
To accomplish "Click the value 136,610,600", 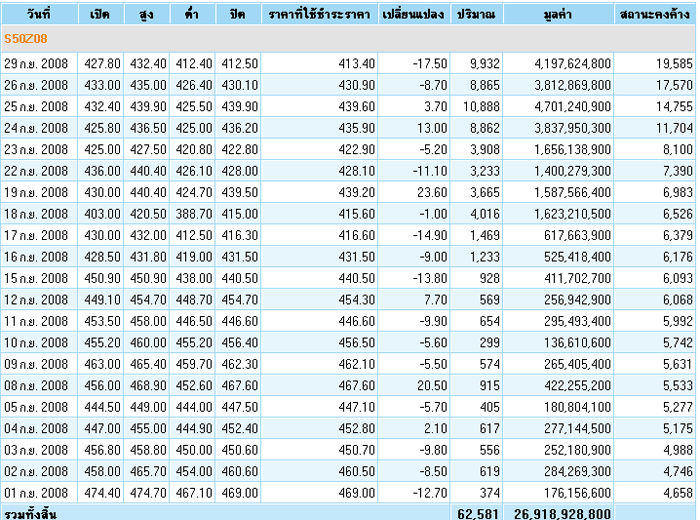I will click(x=577, y=343).
